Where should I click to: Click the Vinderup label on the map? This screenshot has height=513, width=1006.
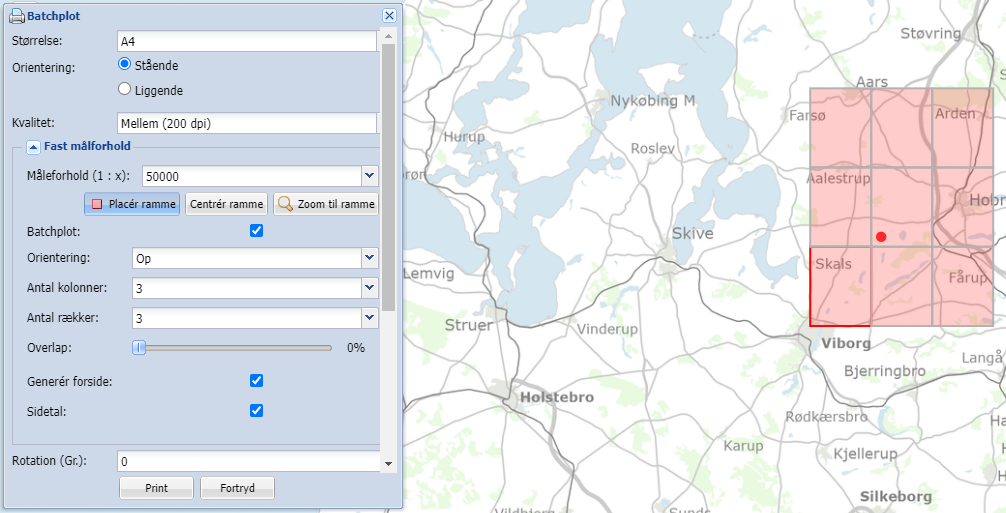click(608, 330)
